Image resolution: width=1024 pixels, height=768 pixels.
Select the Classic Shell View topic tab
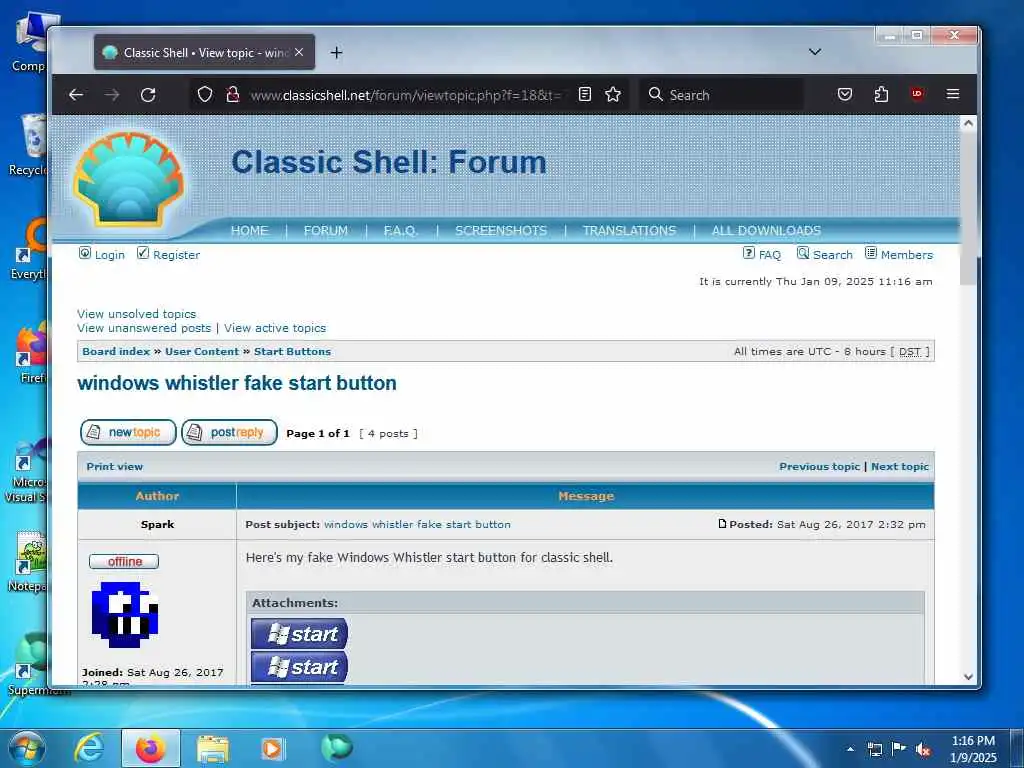coord(204,52)
